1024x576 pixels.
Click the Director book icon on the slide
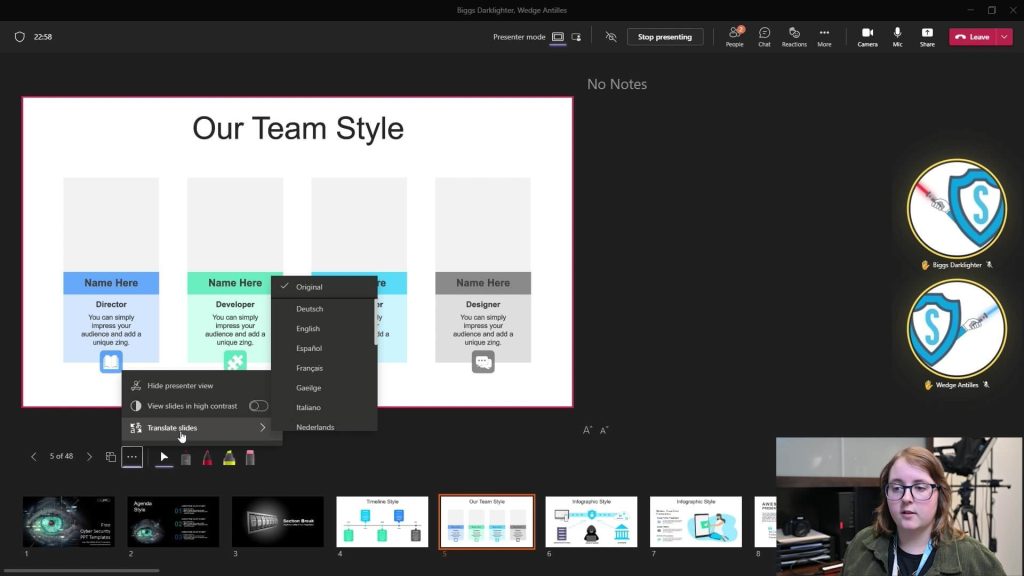[111, 361]
